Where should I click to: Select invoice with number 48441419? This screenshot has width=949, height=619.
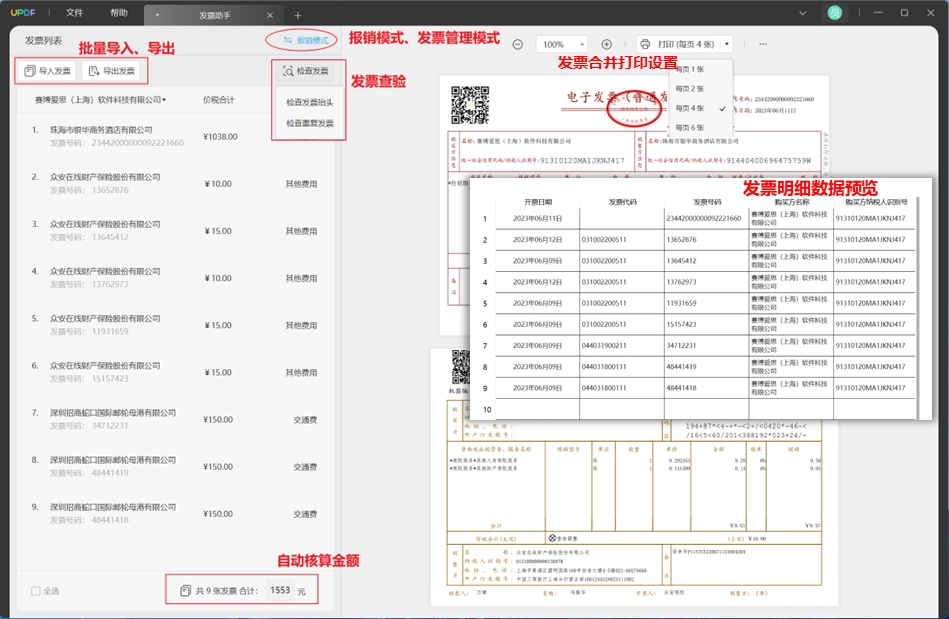point(174,467)
